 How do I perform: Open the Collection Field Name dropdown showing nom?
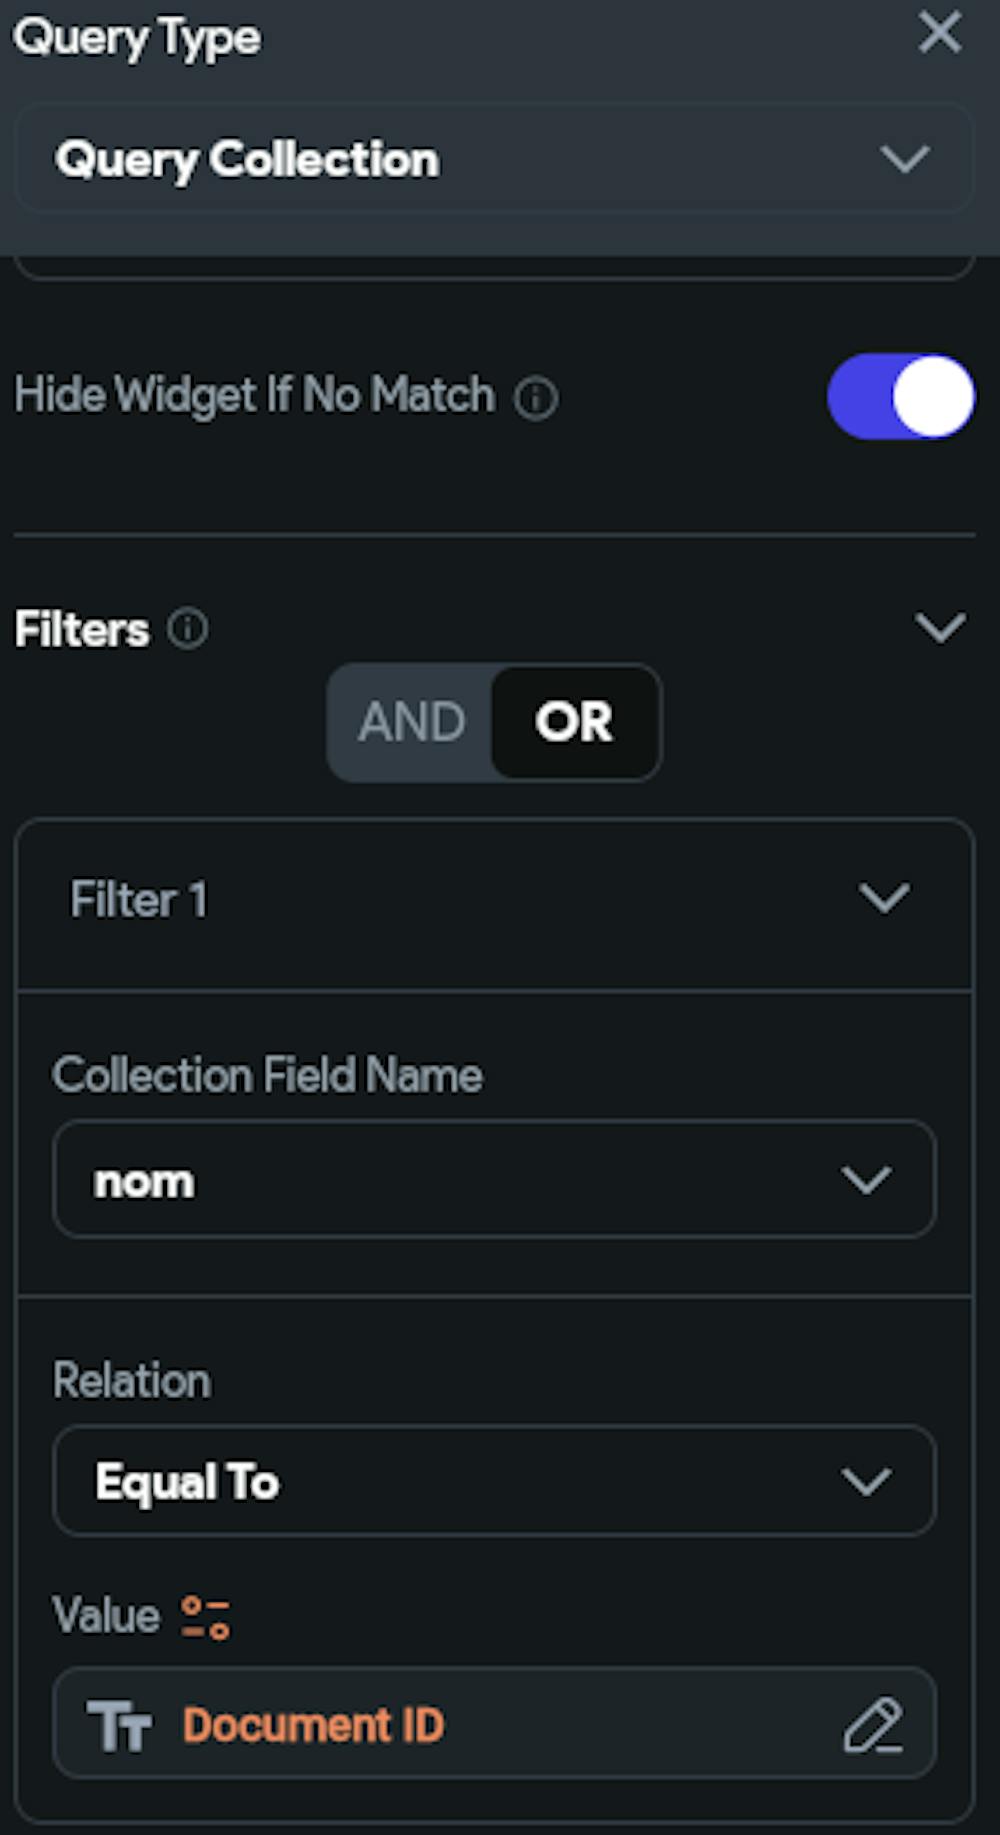pyautogui.click(x=492, y=1180)
